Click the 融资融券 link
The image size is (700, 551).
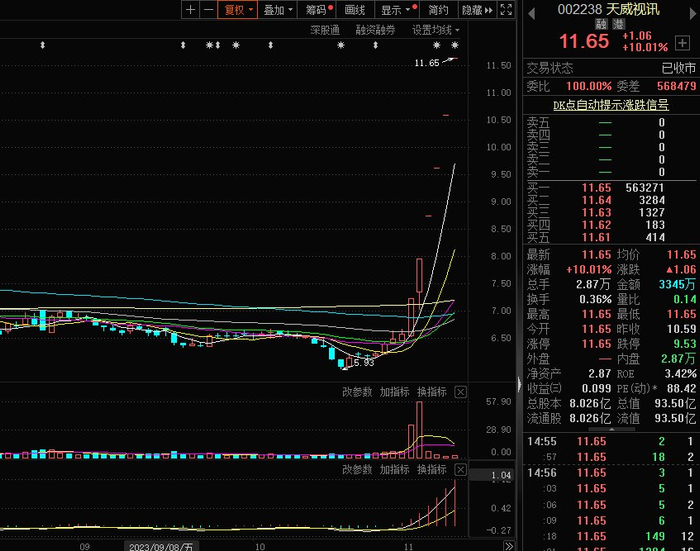pyautogui.click(x=375, y=30)
